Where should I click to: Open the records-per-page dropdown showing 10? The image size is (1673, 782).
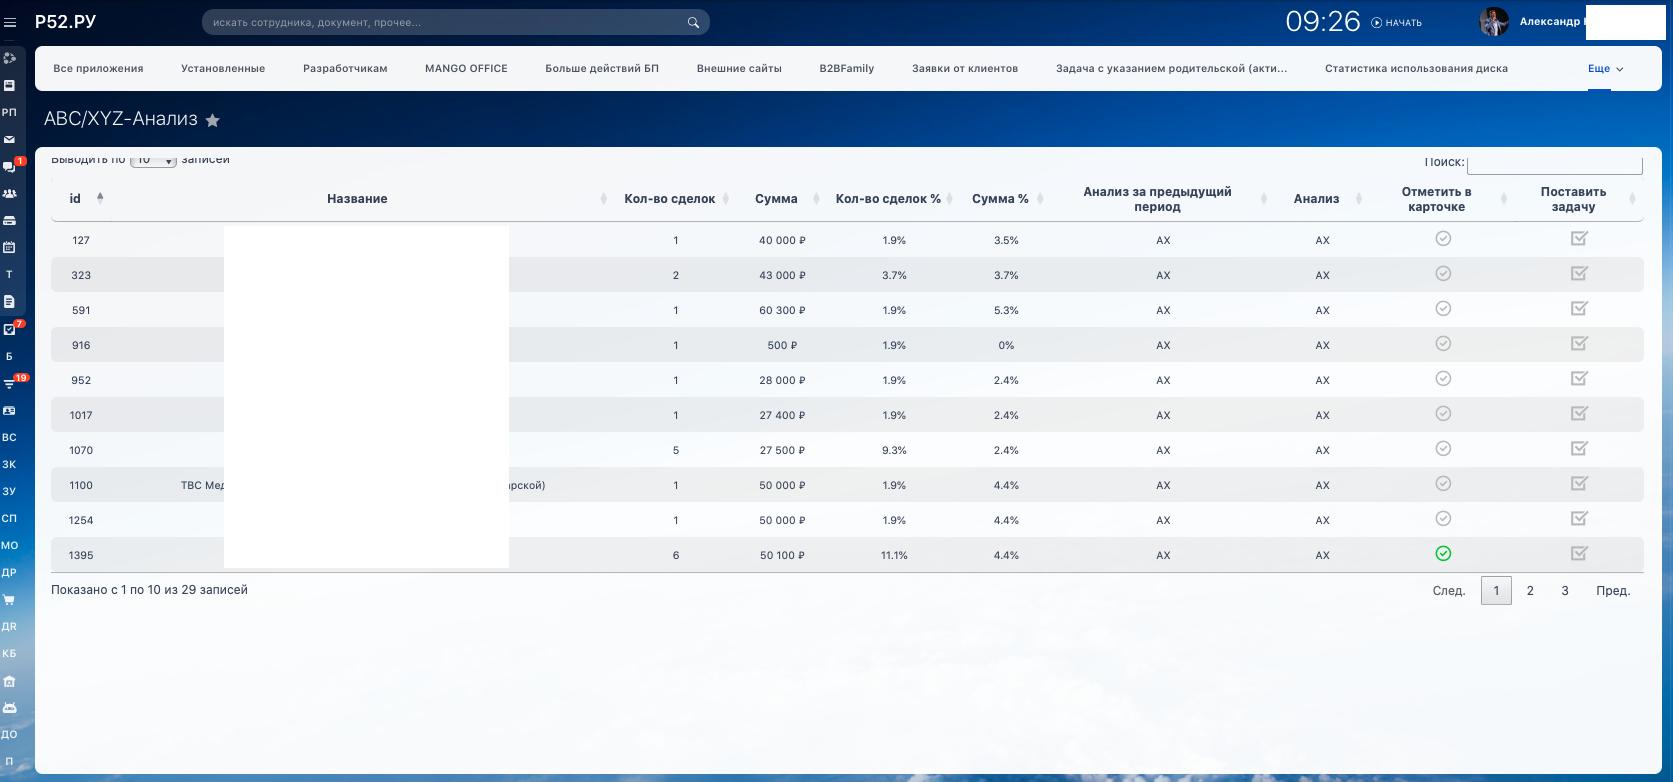153,160
